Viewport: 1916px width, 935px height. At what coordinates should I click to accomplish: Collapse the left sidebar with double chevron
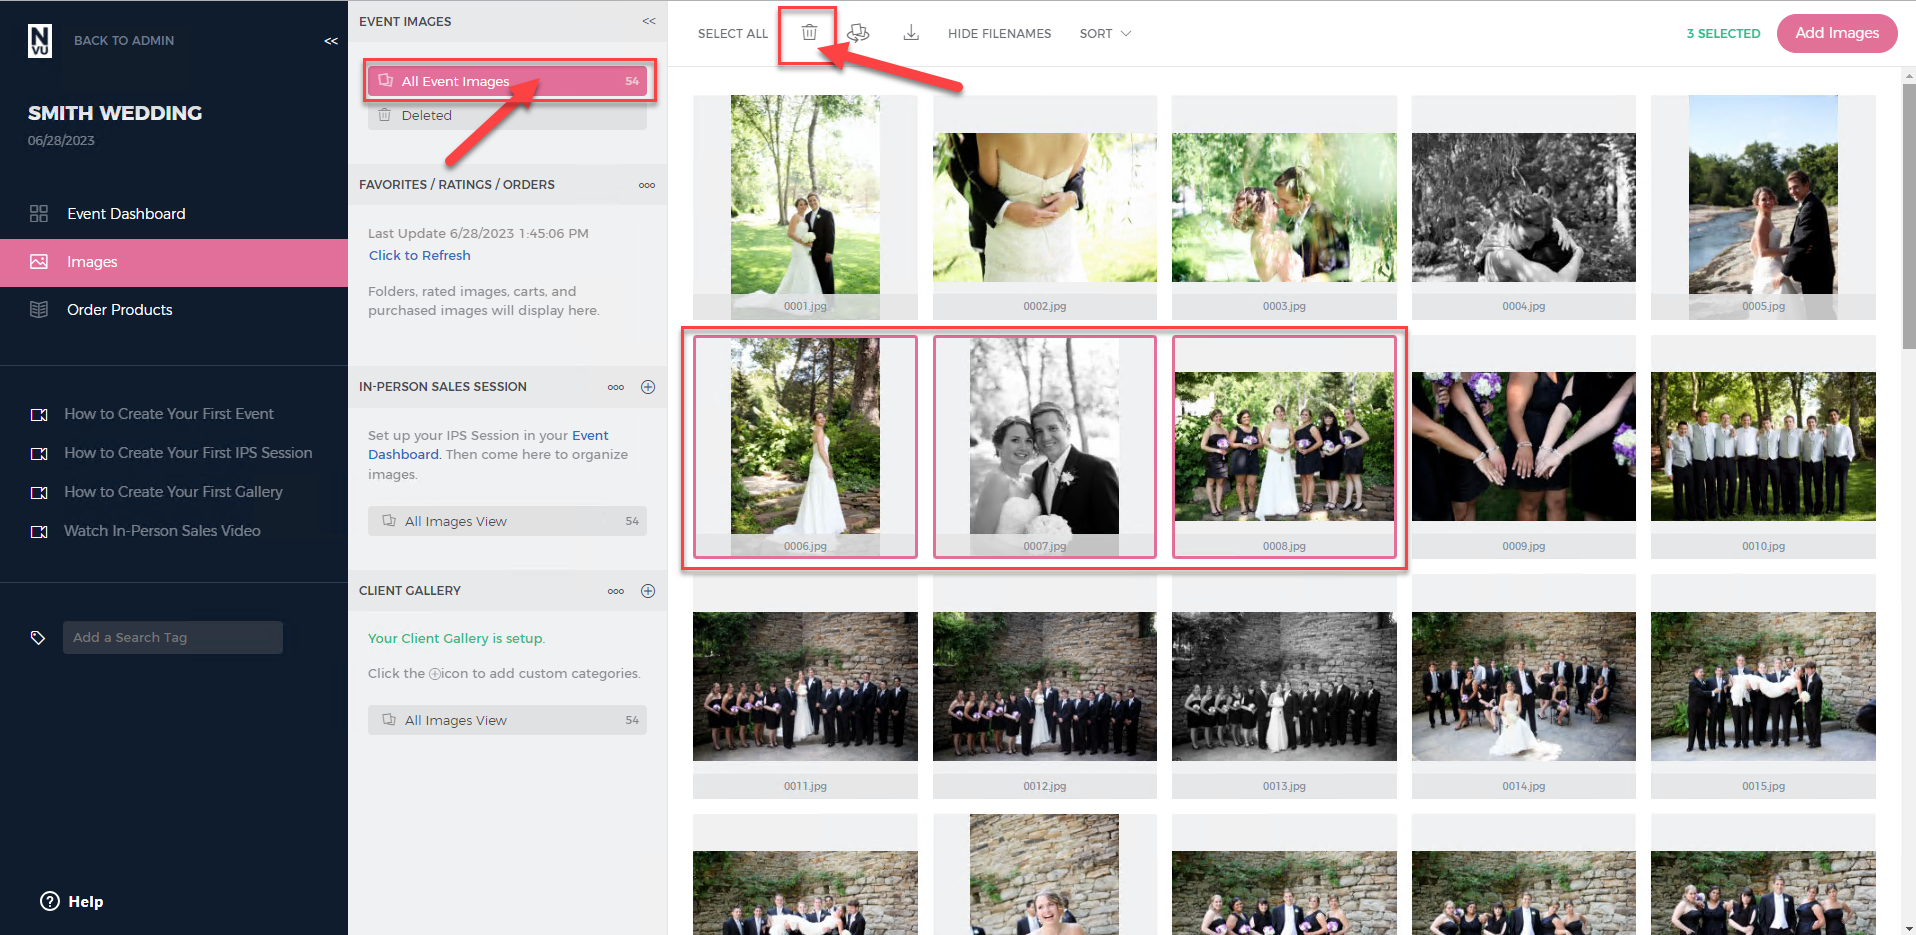[x=331, y=41]
